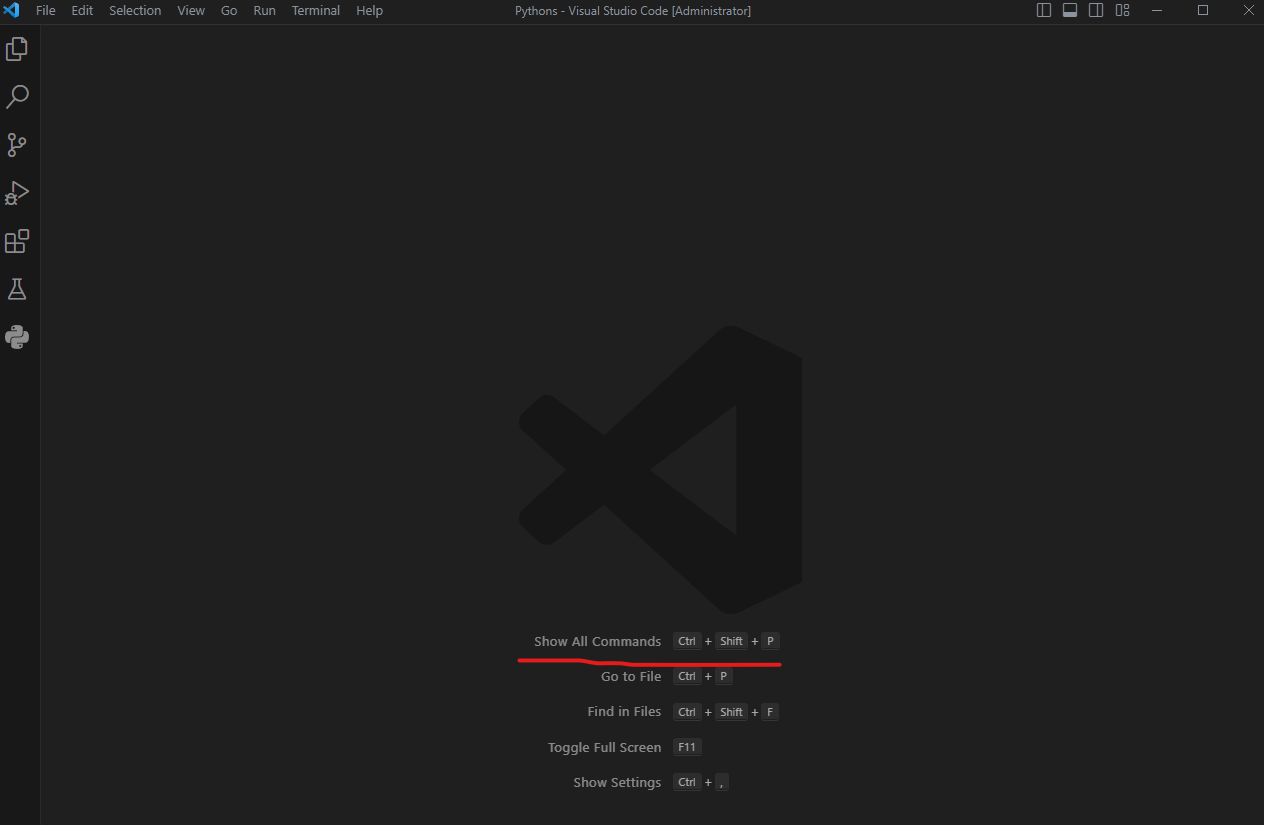Viewport: 1264px width, 825px height.
Task: Open the Testing flask view
Action: pyautogui.click(x=17, y=289)
